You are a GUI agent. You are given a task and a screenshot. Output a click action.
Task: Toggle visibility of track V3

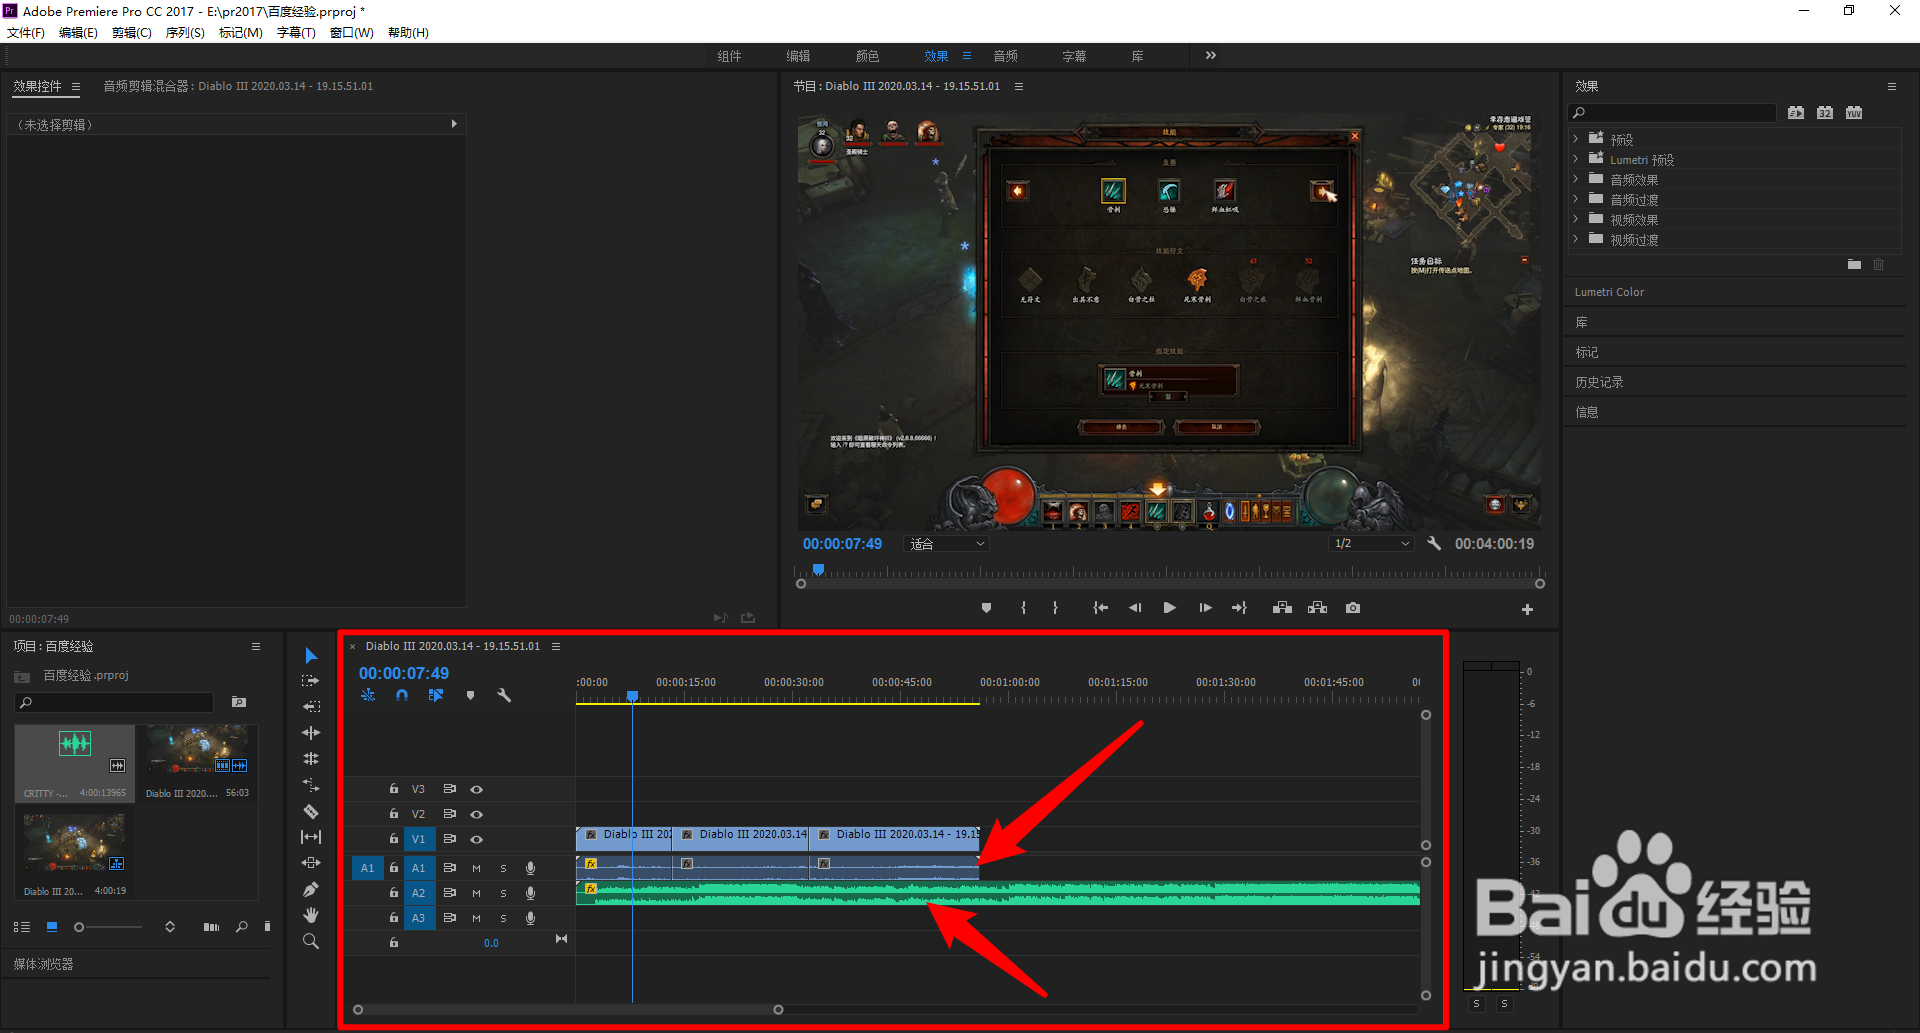click(477, 789)
